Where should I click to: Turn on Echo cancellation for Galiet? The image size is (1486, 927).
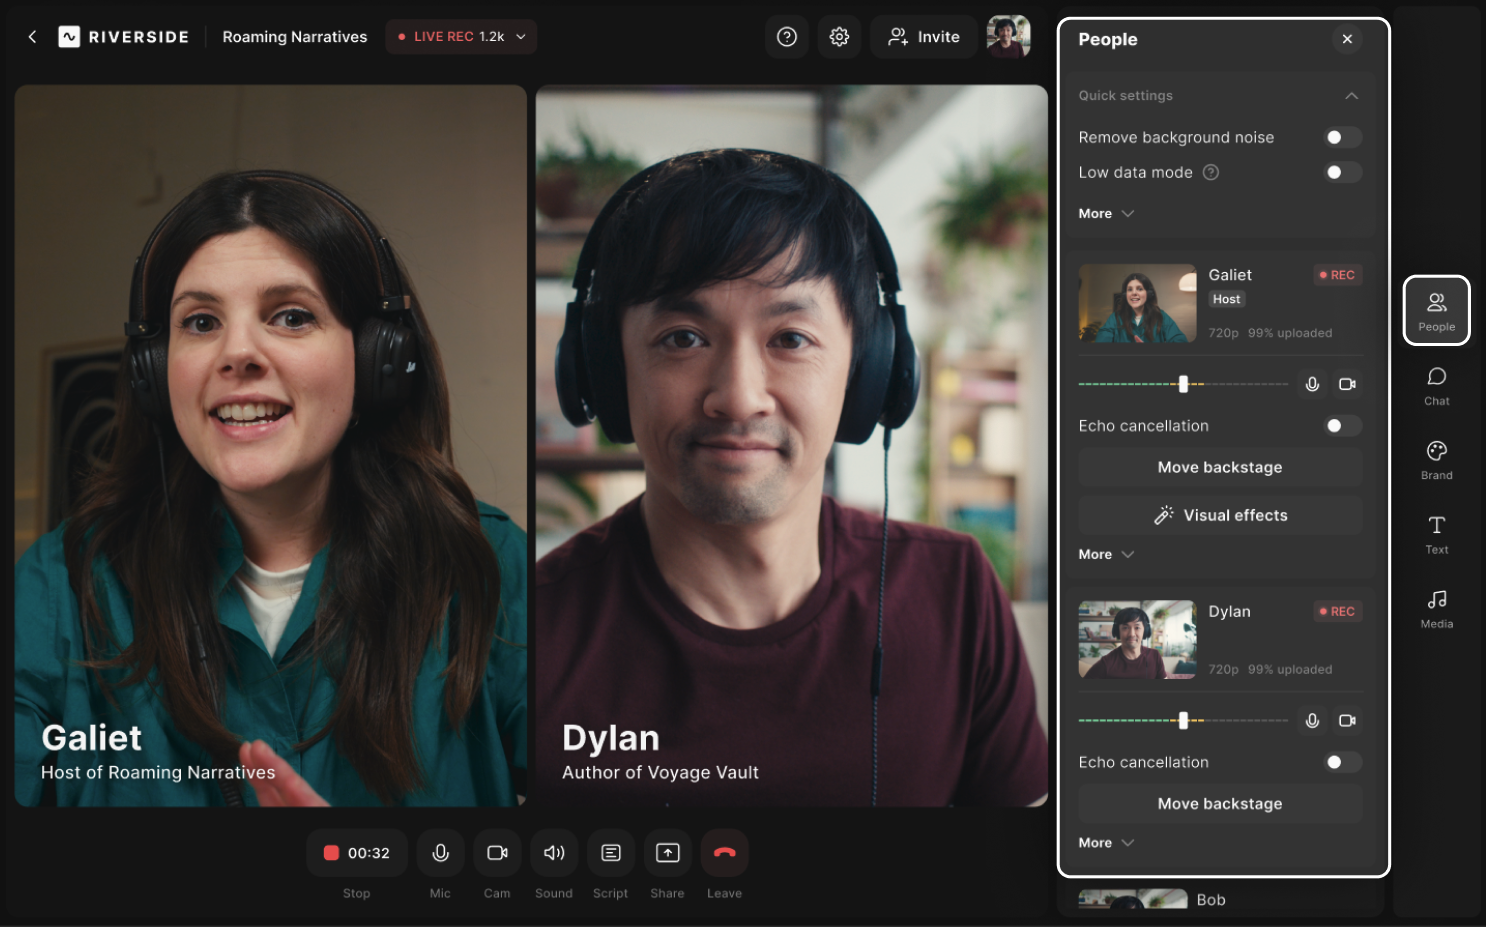[x=1342, y=426]
